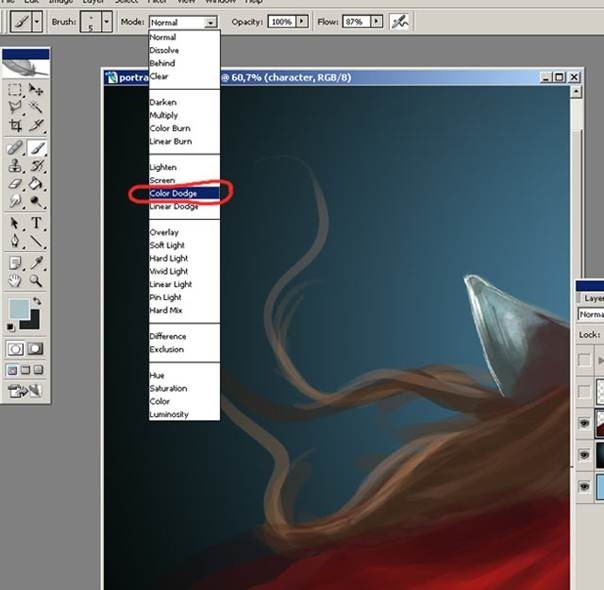Collapse the brush Mode dropdown
Screen dimensions: 604x590
[x=210, y=22]
